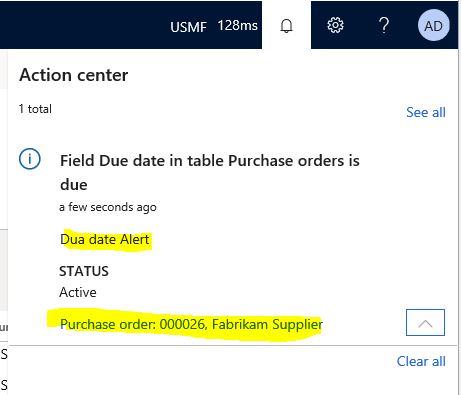Open the USMF company picker

[x=188, y=27]
